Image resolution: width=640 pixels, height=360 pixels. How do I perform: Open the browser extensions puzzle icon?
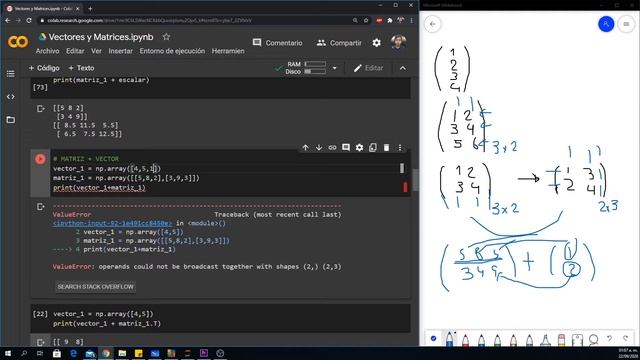coord(390,20)
